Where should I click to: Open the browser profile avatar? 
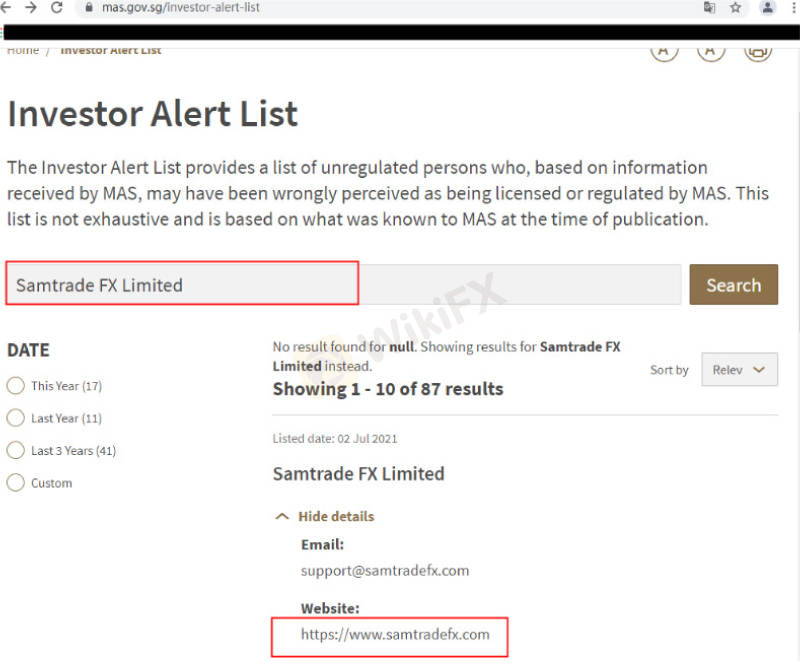click(x=767, y=7)
